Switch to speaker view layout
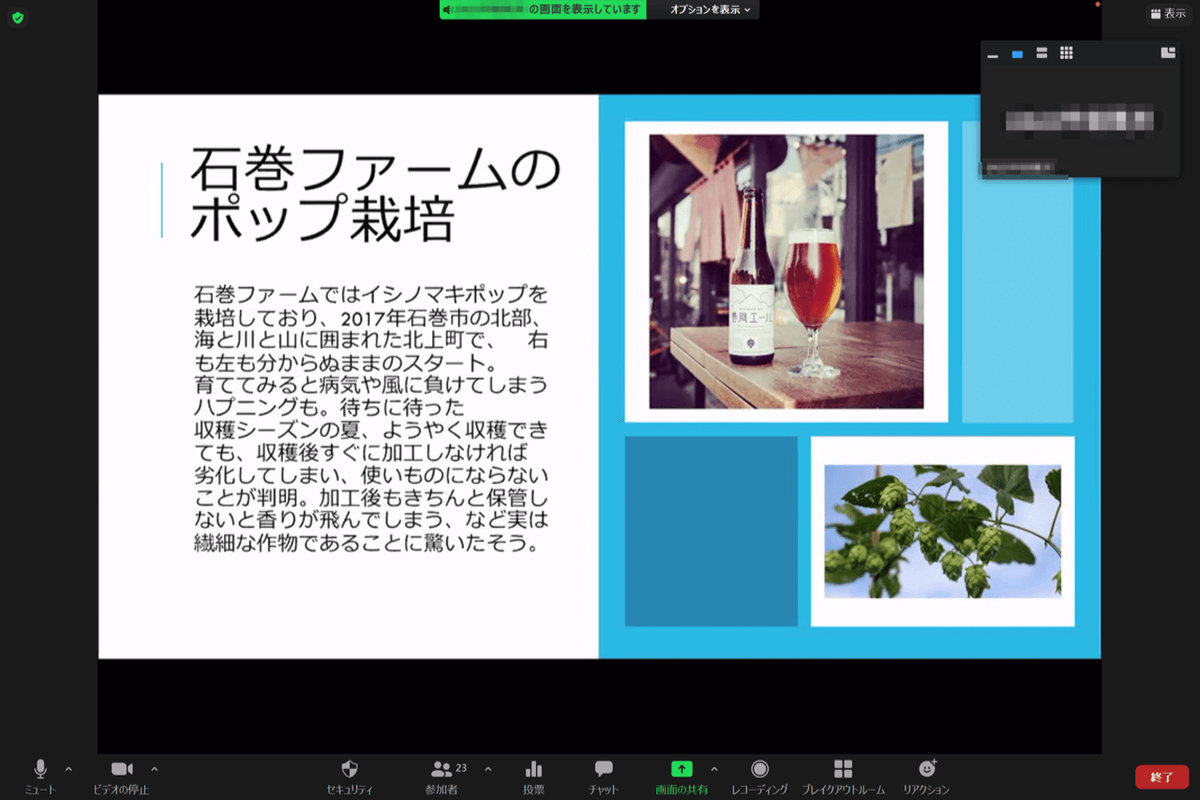The image size is (1200, 800). 1016,52
